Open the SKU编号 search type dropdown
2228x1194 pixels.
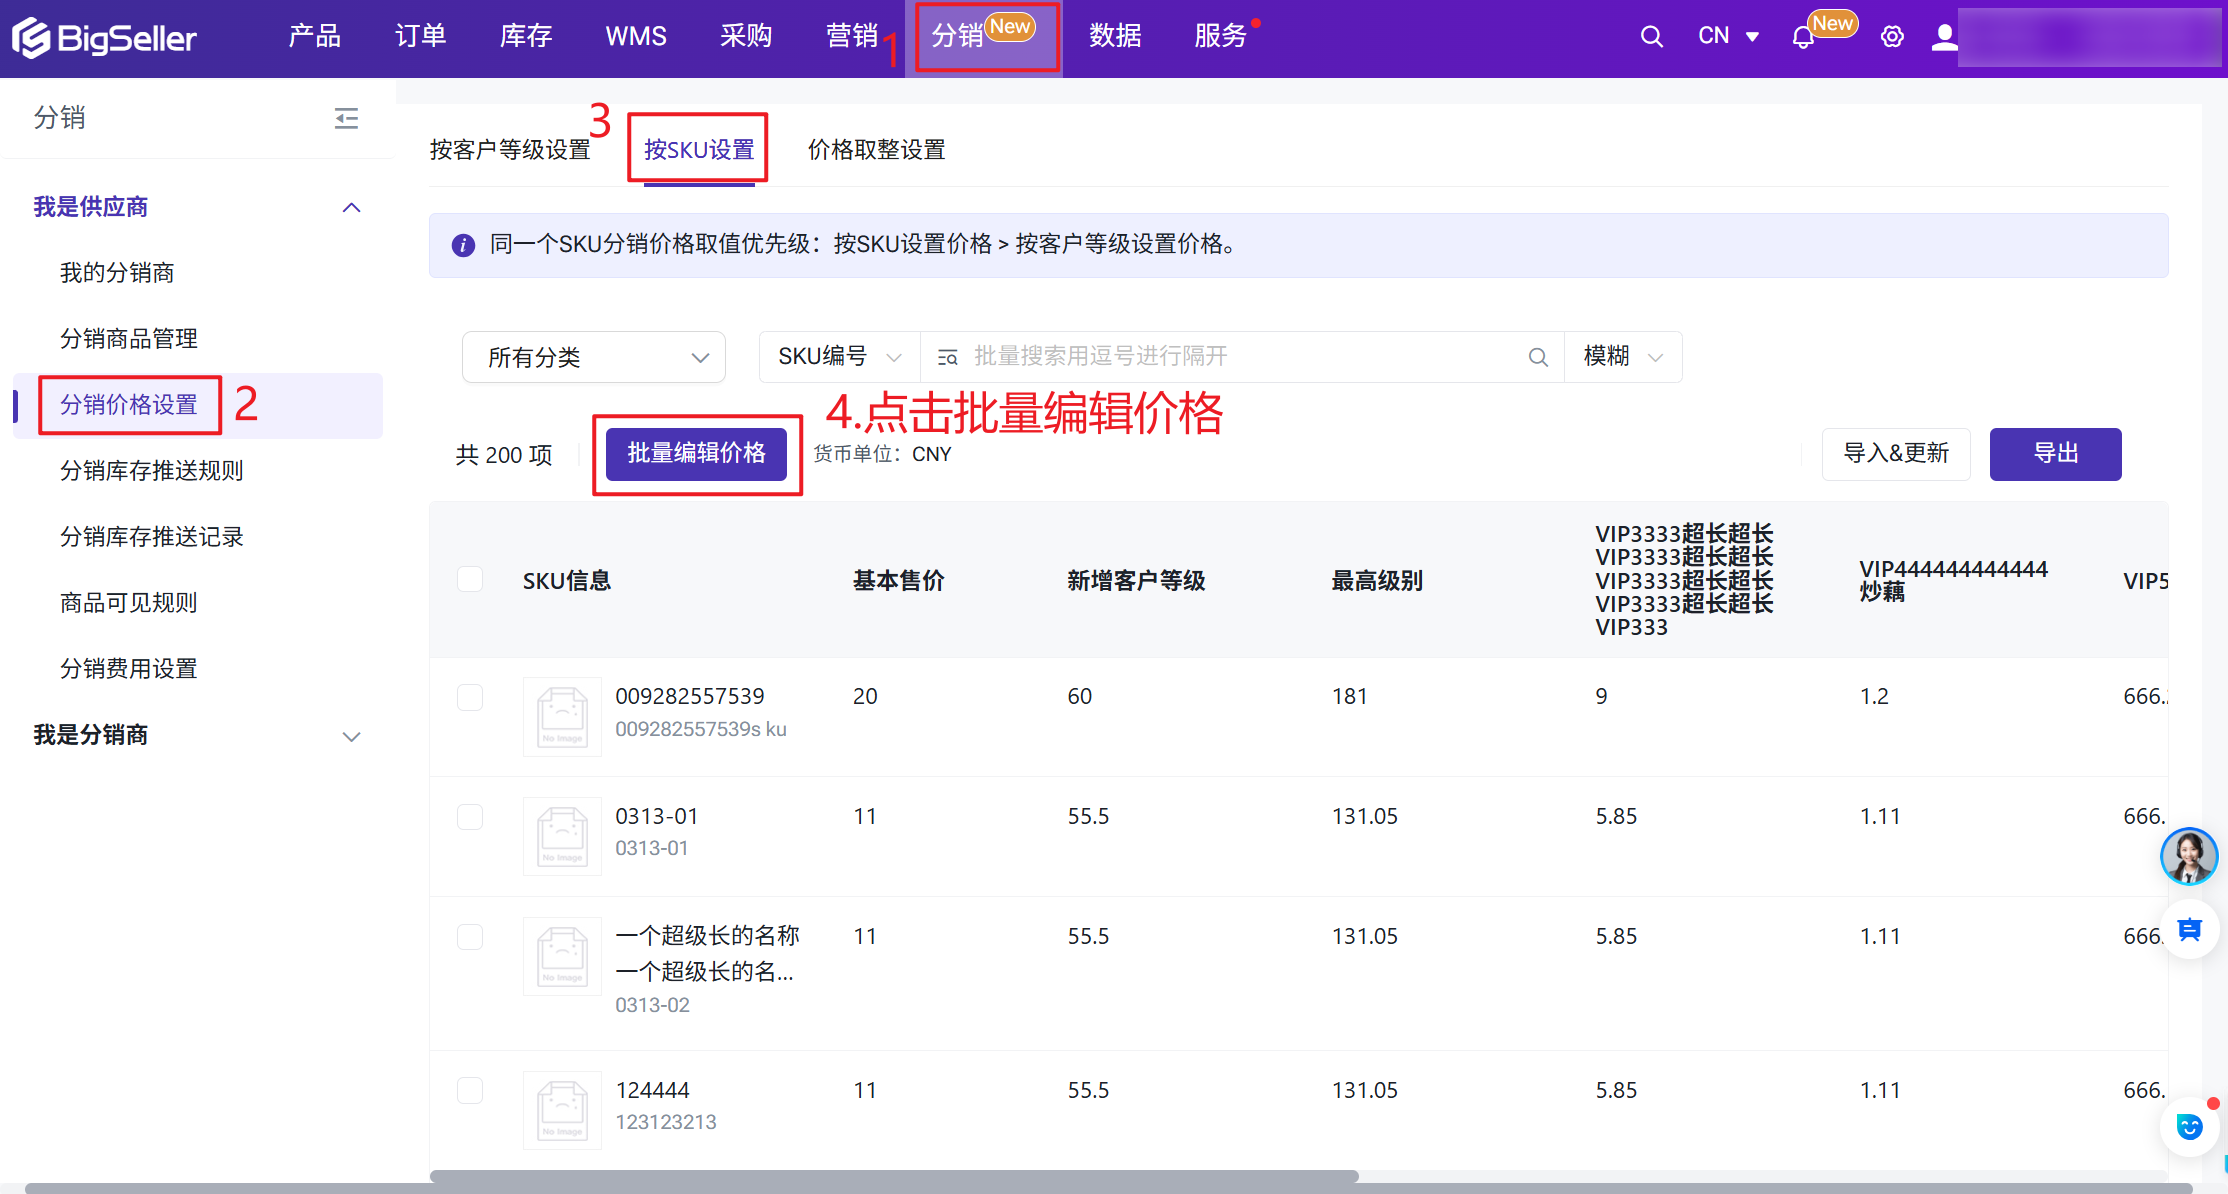[839, 357]
